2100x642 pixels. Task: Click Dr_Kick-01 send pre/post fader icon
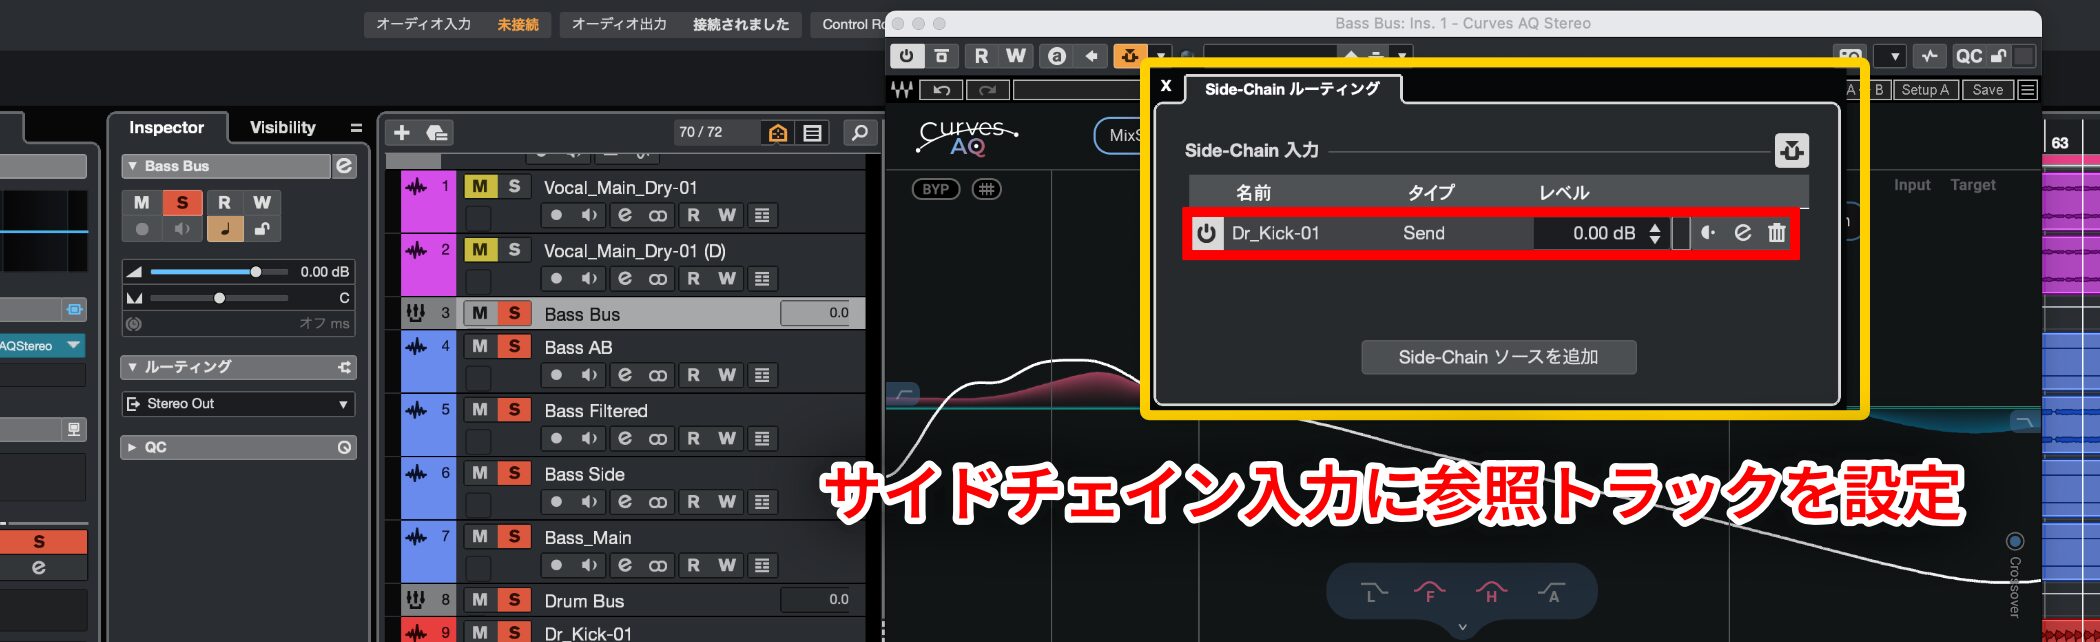[x=1708, y=233]
